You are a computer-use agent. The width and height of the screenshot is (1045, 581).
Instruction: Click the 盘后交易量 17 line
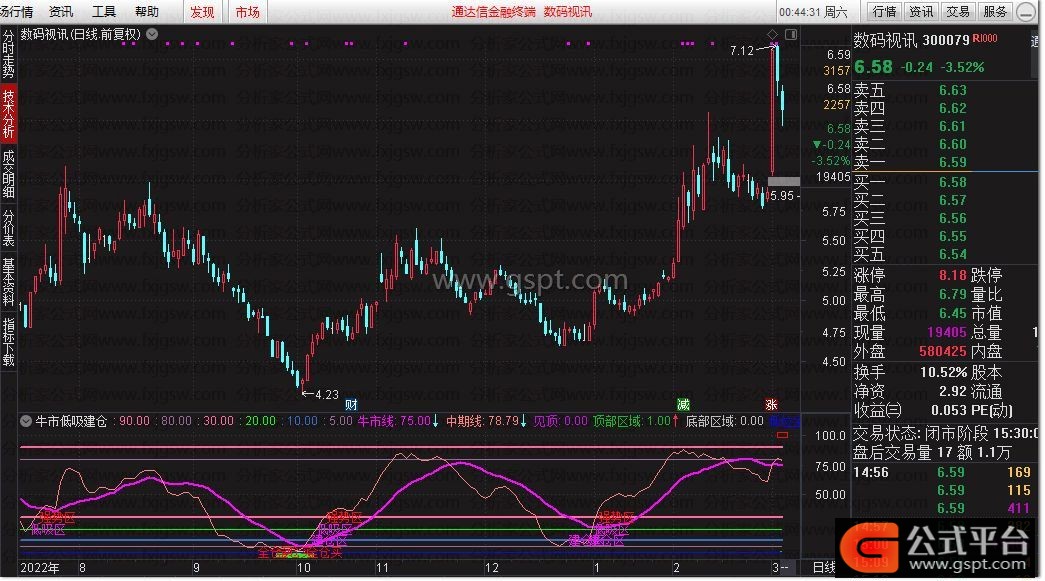[x=933, y=452]
